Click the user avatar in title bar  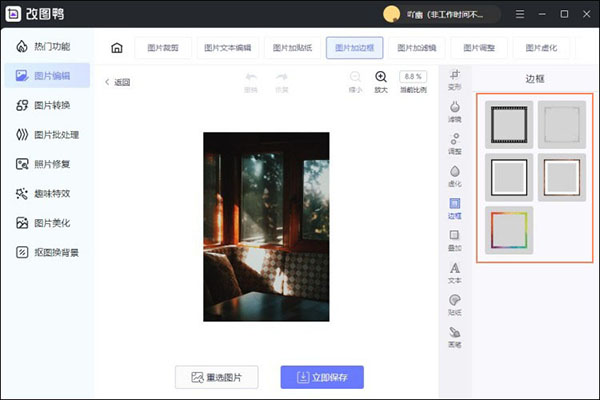pos(392,14)
